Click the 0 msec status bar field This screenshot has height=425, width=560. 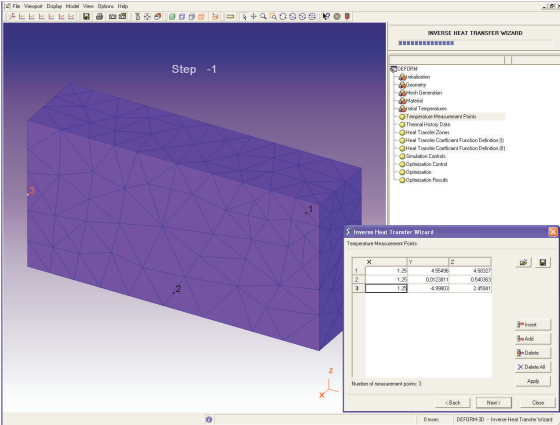(x=431, y=420)
